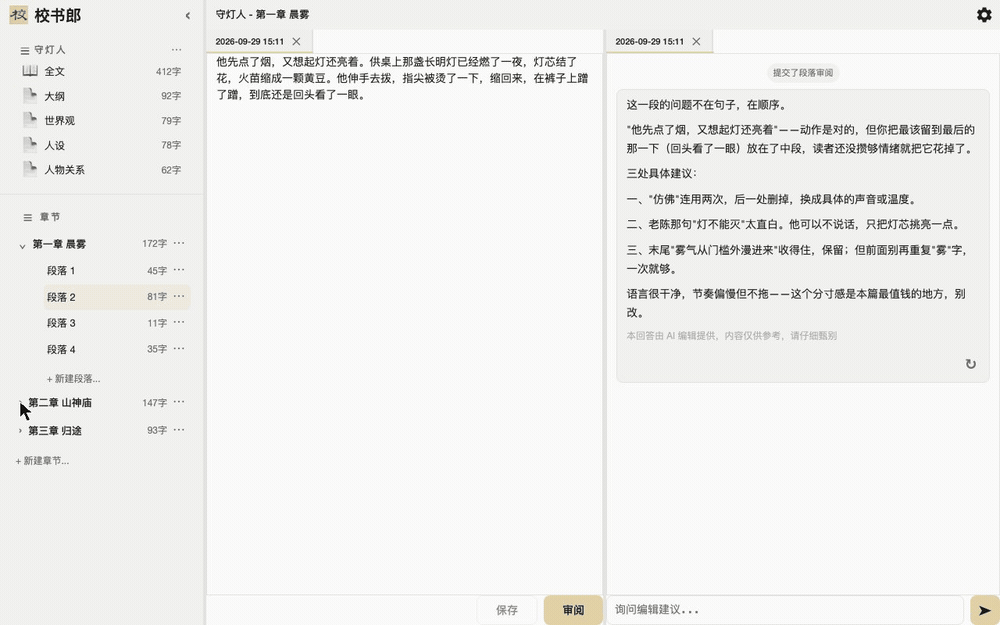Create a chapter via 新建章节
This screenshot has height=625, width=1000.
coord(42,460)
